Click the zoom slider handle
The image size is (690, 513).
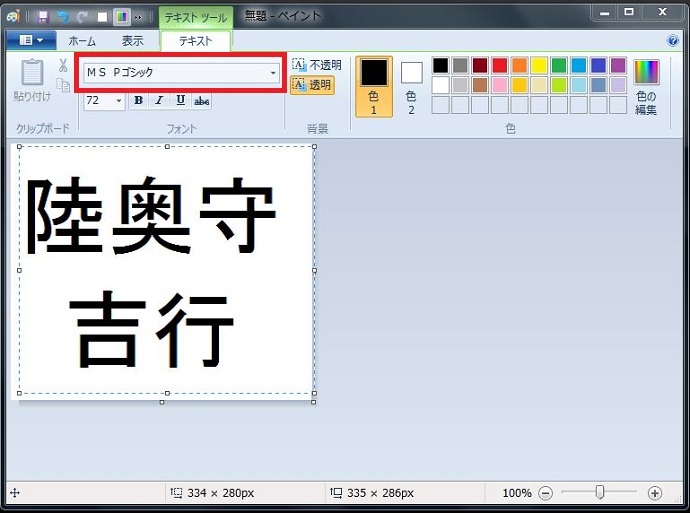pos(600,492)
